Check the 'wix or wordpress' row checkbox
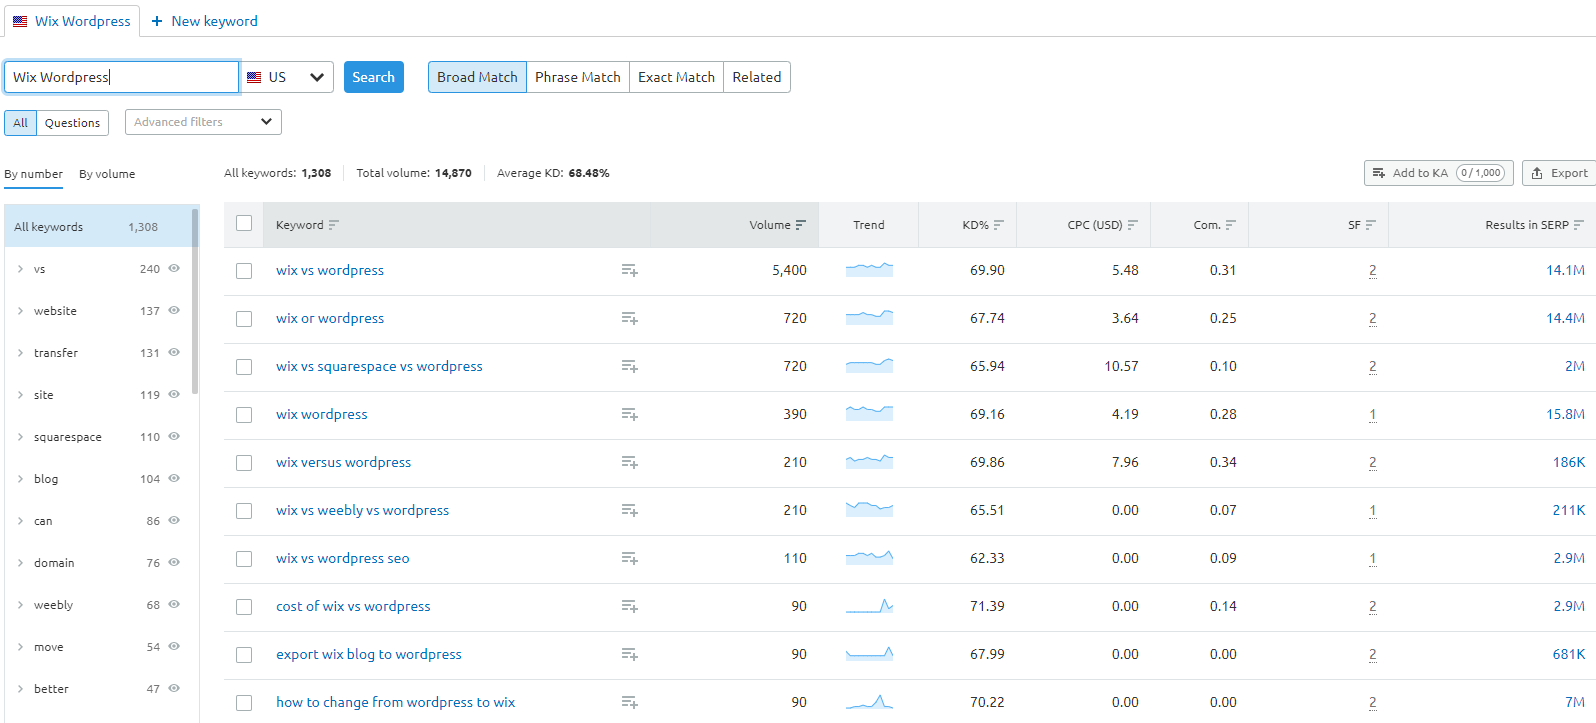Screen dimensions: 1596x723 pos(244,319)
